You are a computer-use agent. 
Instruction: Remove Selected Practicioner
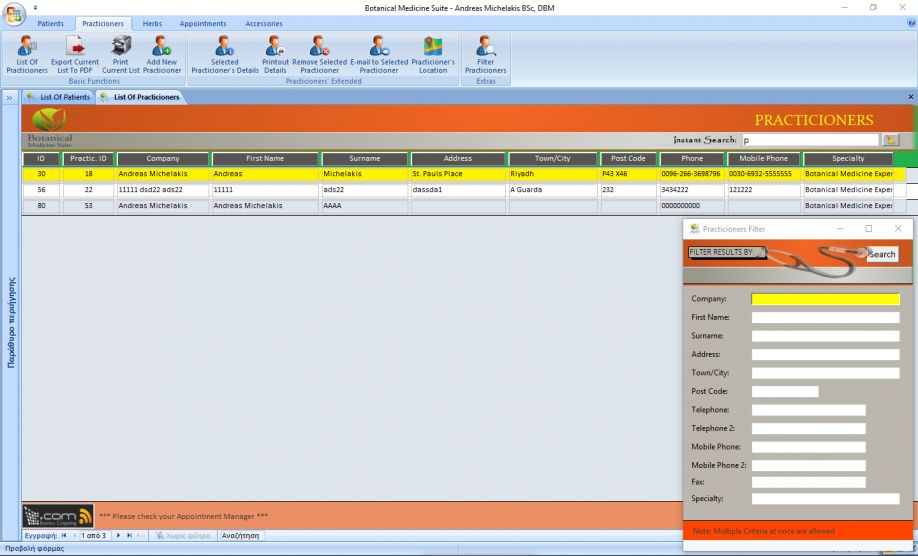point(320,54)
